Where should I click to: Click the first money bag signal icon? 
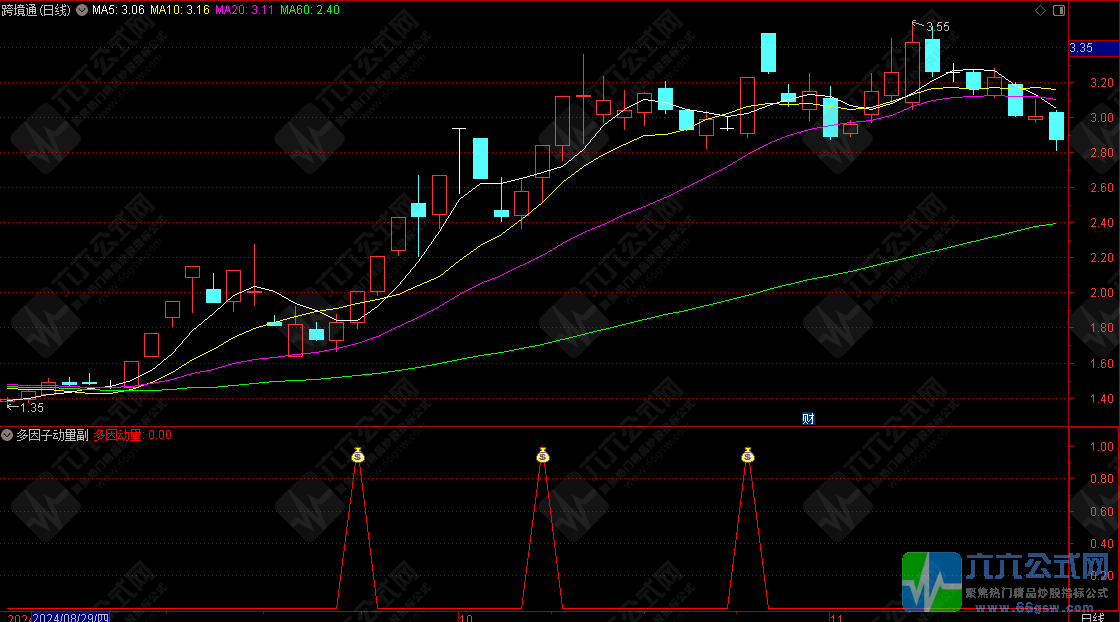coord(358,456)
